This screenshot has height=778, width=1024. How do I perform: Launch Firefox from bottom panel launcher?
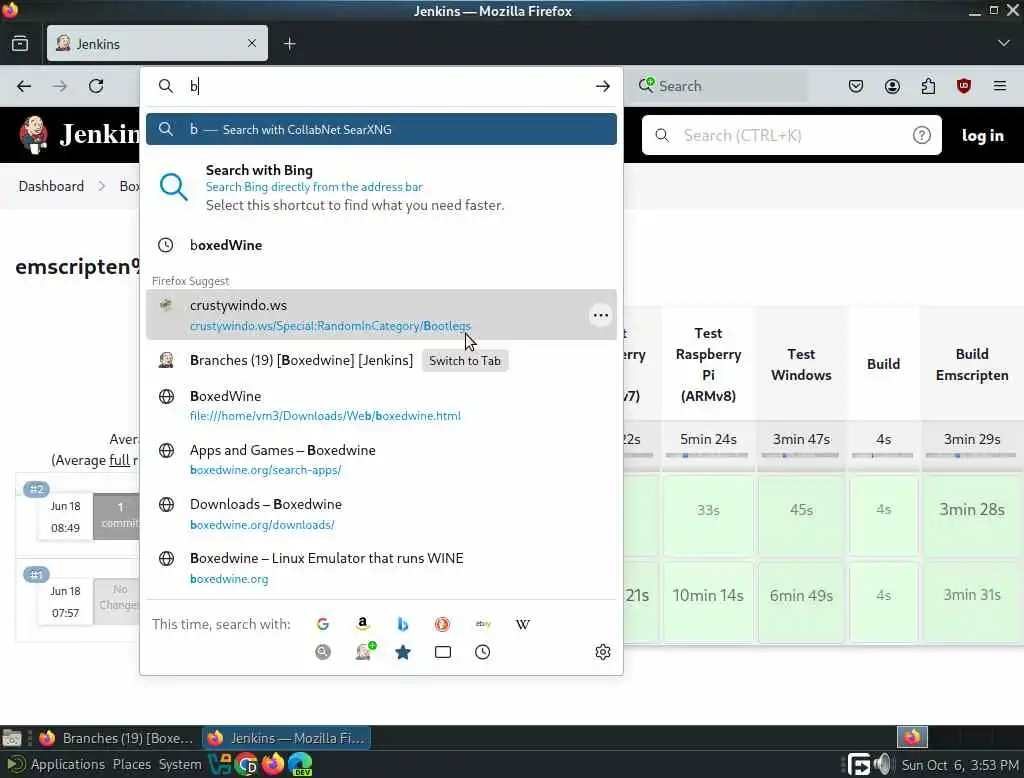(x=273, y=764)
